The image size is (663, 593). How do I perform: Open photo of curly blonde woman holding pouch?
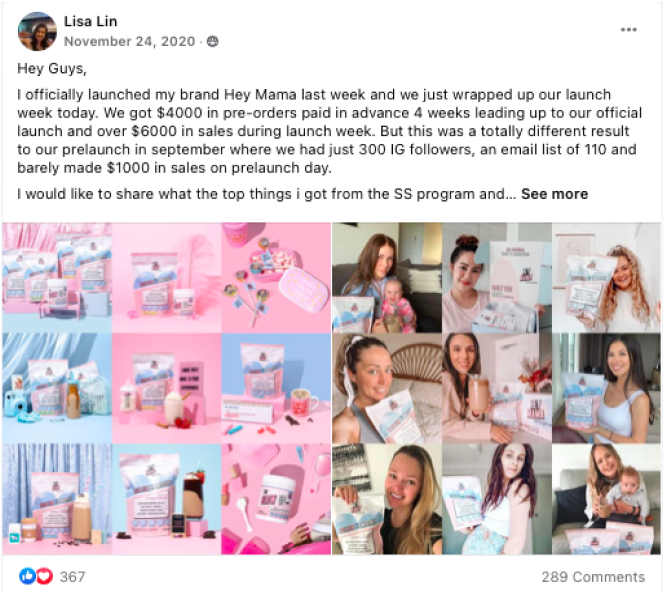pos(606,277)
